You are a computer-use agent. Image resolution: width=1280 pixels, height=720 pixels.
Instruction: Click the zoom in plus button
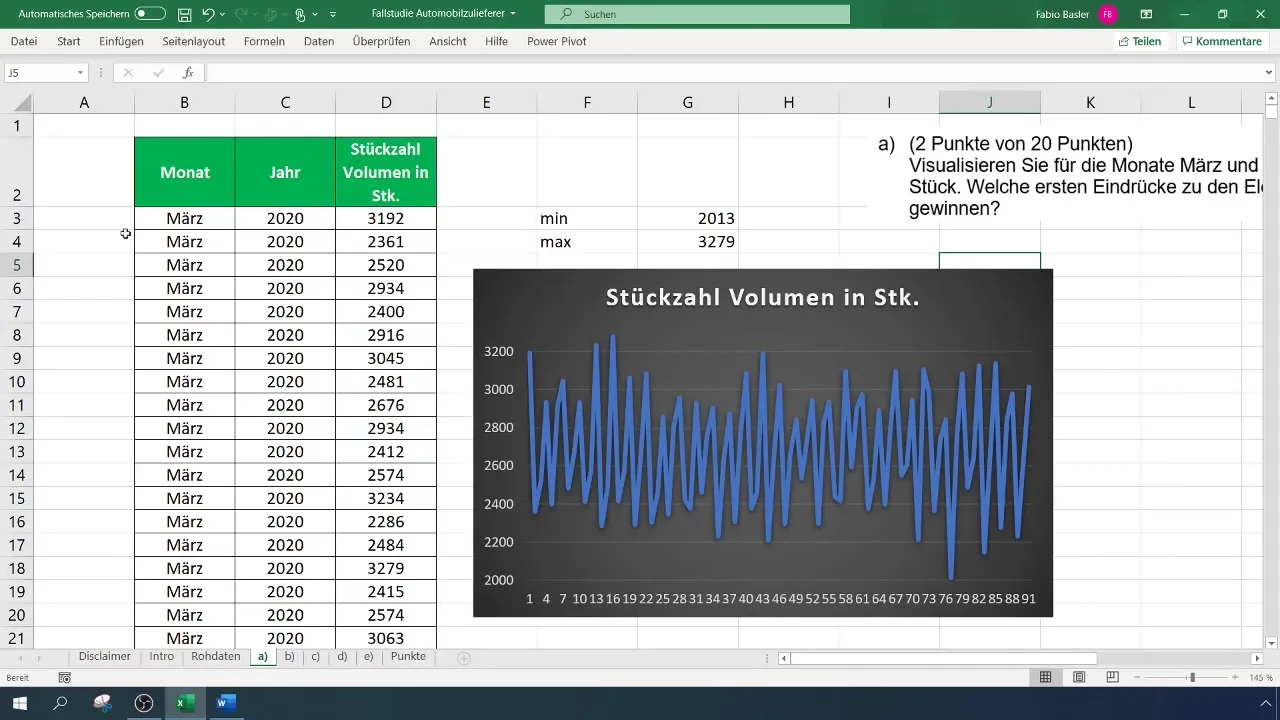point(1236,677)
